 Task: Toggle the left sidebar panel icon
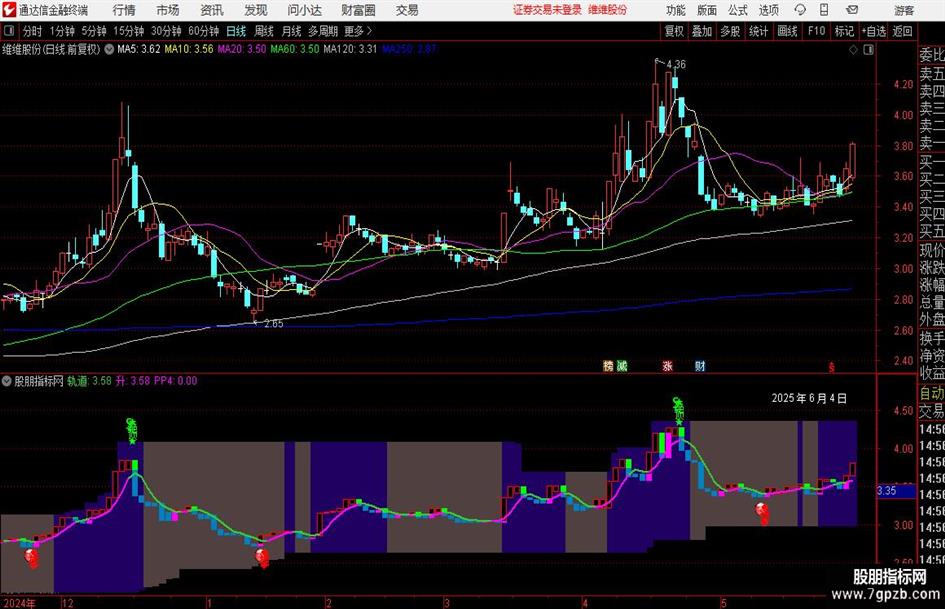coord(9,31)
